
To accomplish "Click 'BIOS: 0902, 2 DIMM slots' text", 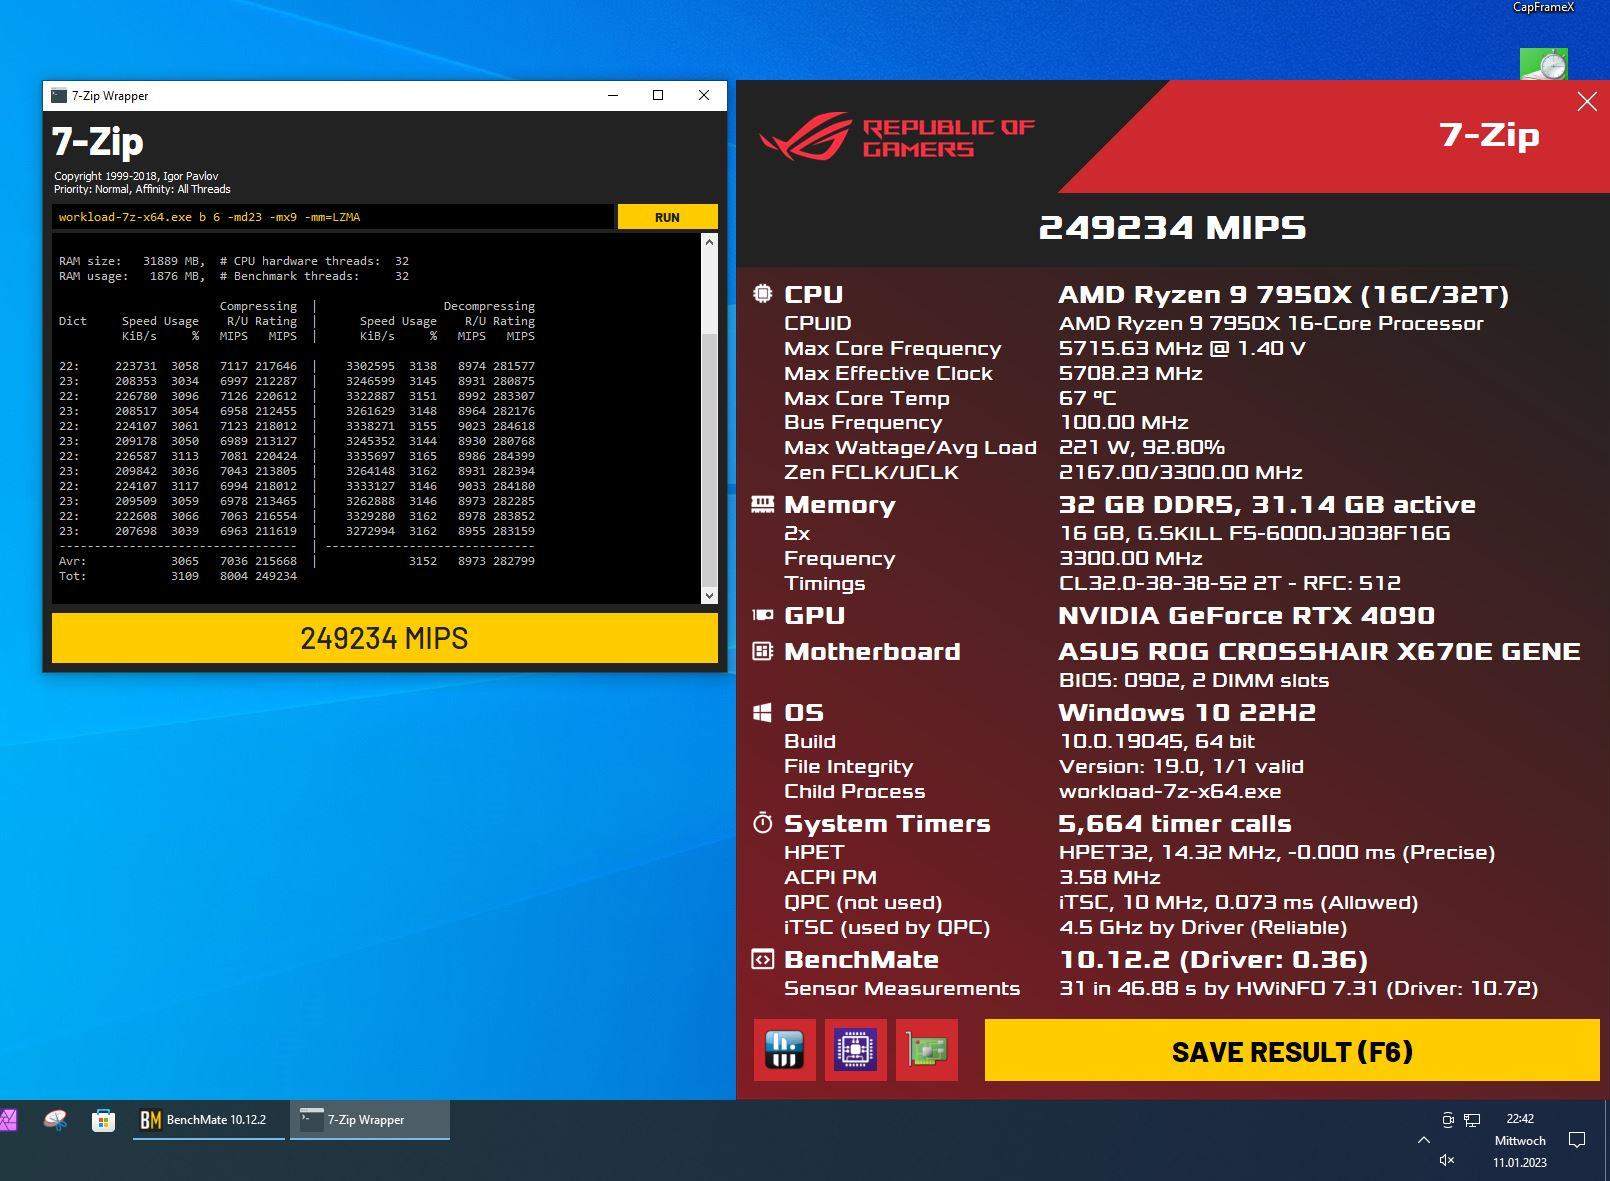I will click(x=1194, y=680).
